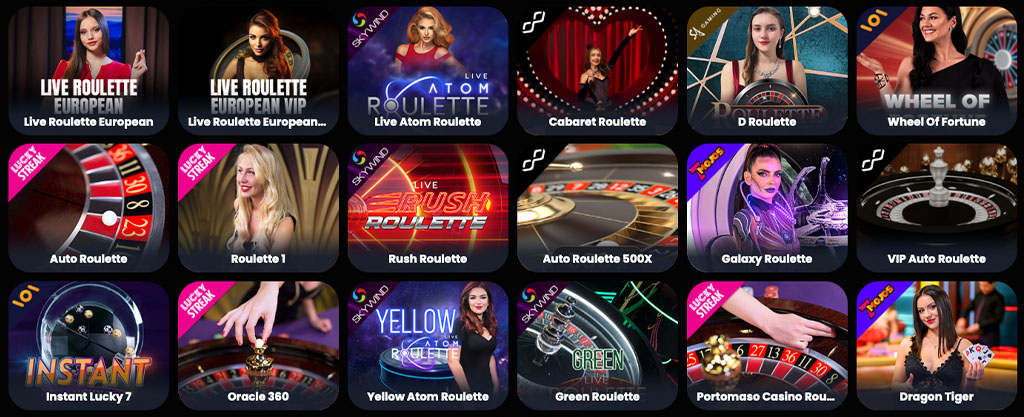
Task: Click the Roulette 1 title label
Action: pos(258,259)
